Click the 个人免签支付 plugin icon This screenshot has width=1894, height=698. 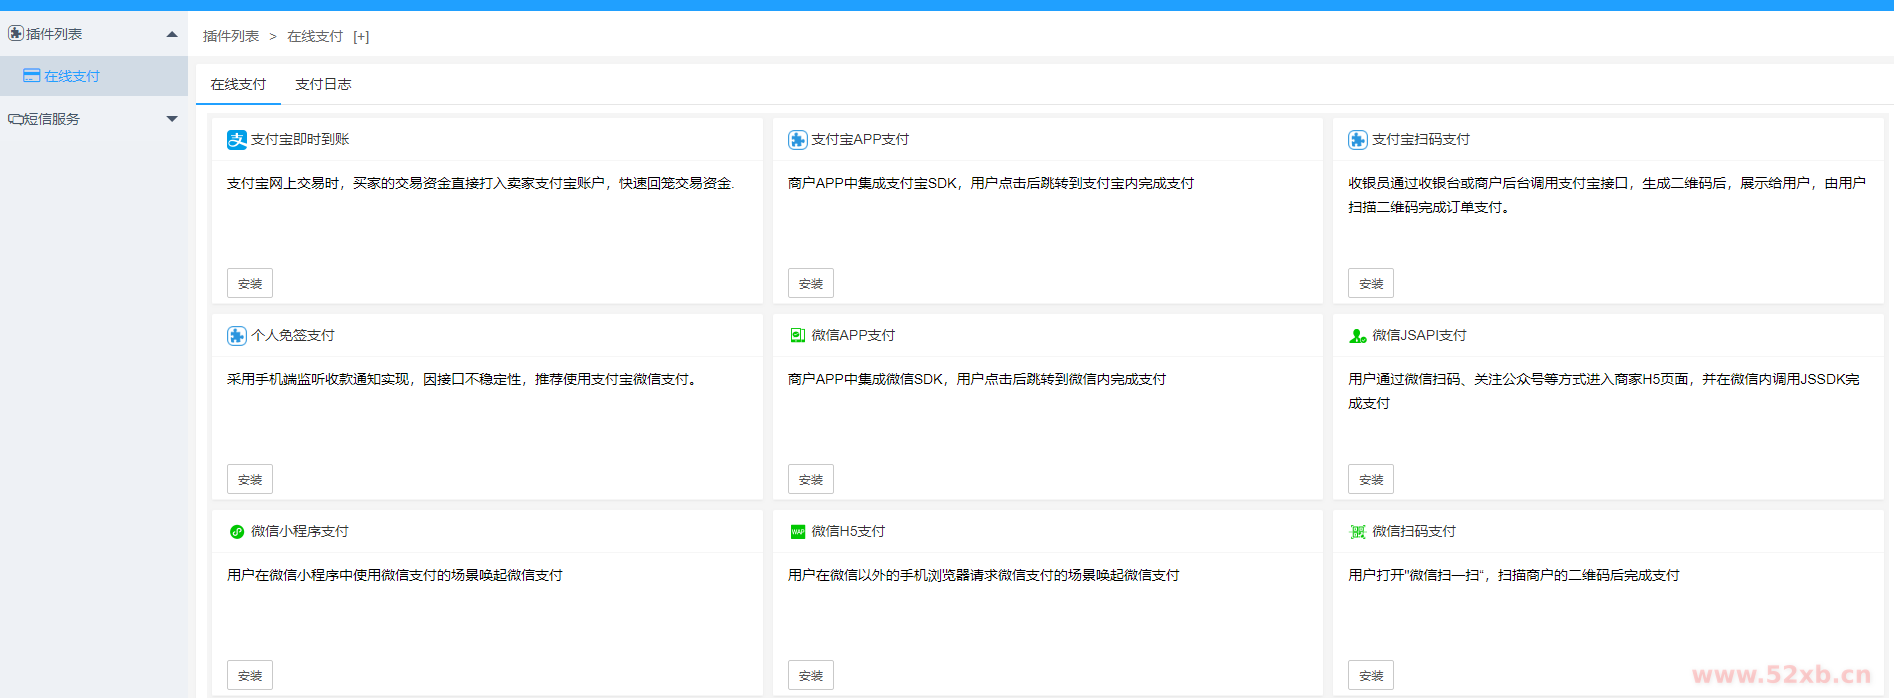[x=237, y=336]
